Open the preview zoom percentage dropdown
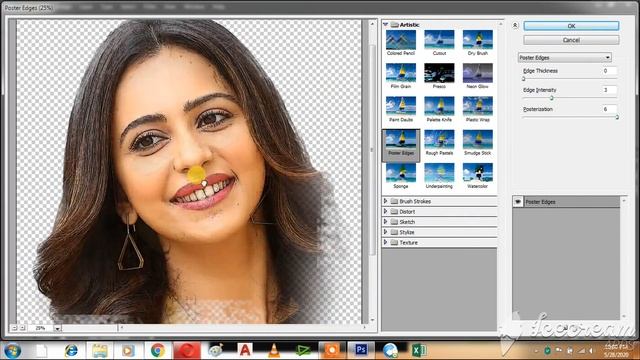Image resolution: width=640 pixels, height=360 pixels. click(x=58, y=328)
